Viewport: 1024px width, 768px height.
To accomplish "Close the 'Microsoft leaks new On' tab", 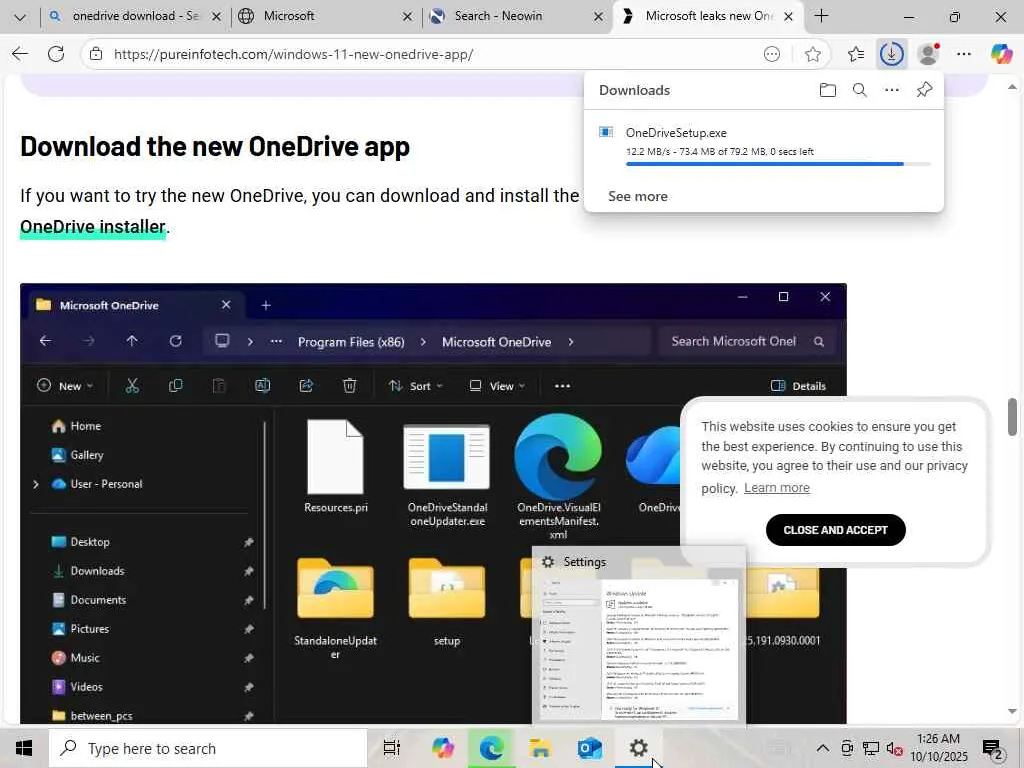I will 788,17.
